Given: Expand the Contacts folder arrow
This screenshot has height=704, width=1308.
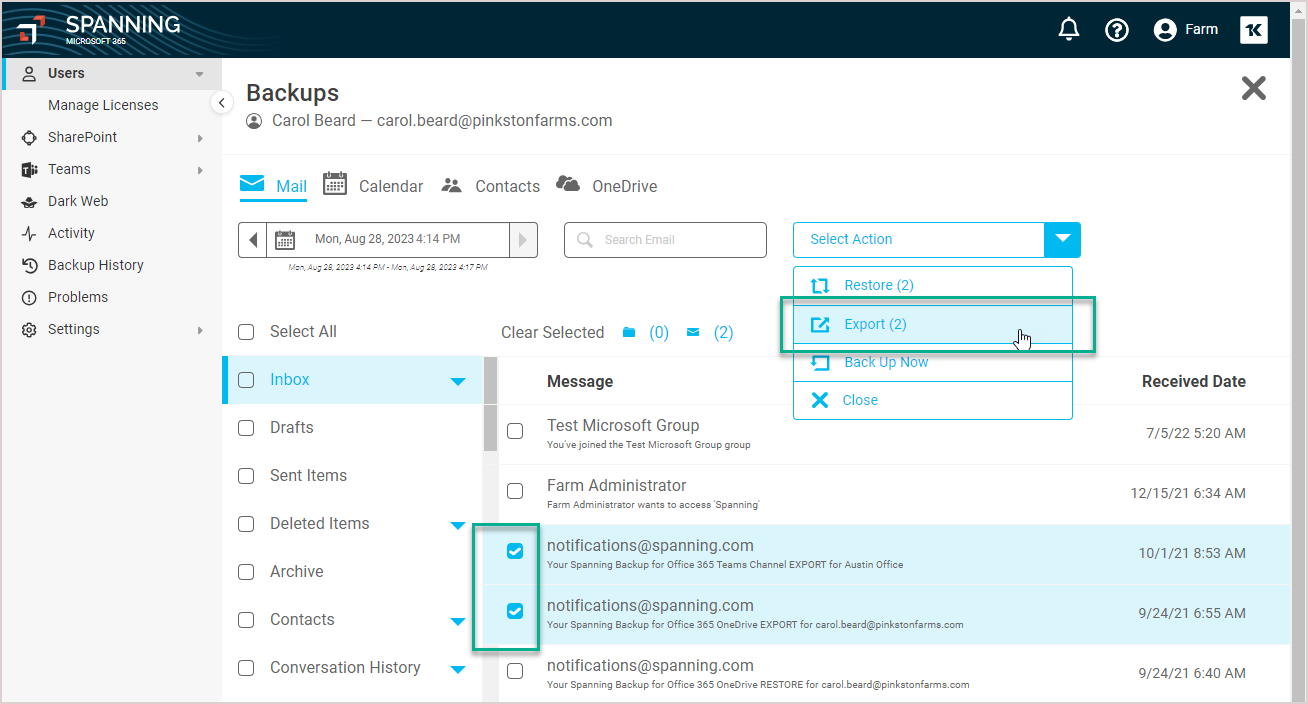Looking at the screenshot, I should click(458, 621).
